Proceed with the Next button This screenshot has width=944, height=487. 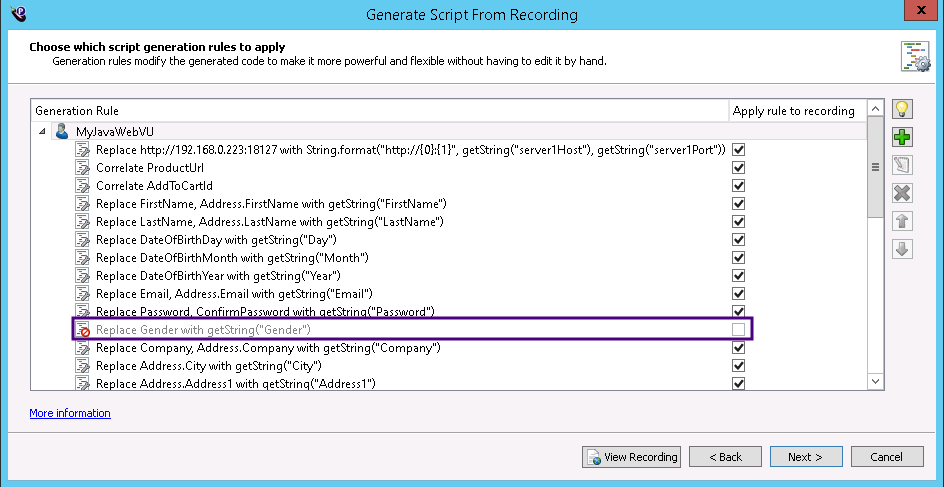[x=805, y=457]
